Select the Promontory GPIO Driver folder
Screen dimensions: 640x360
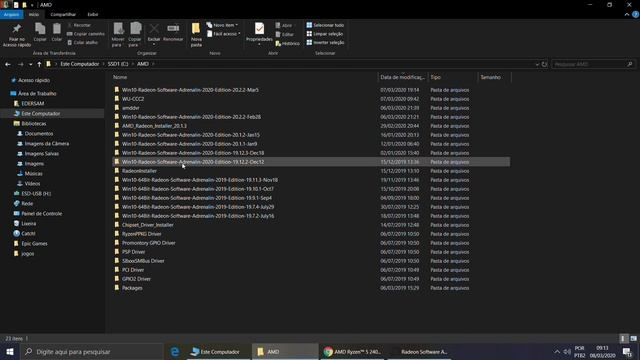[x=149, y=243]
